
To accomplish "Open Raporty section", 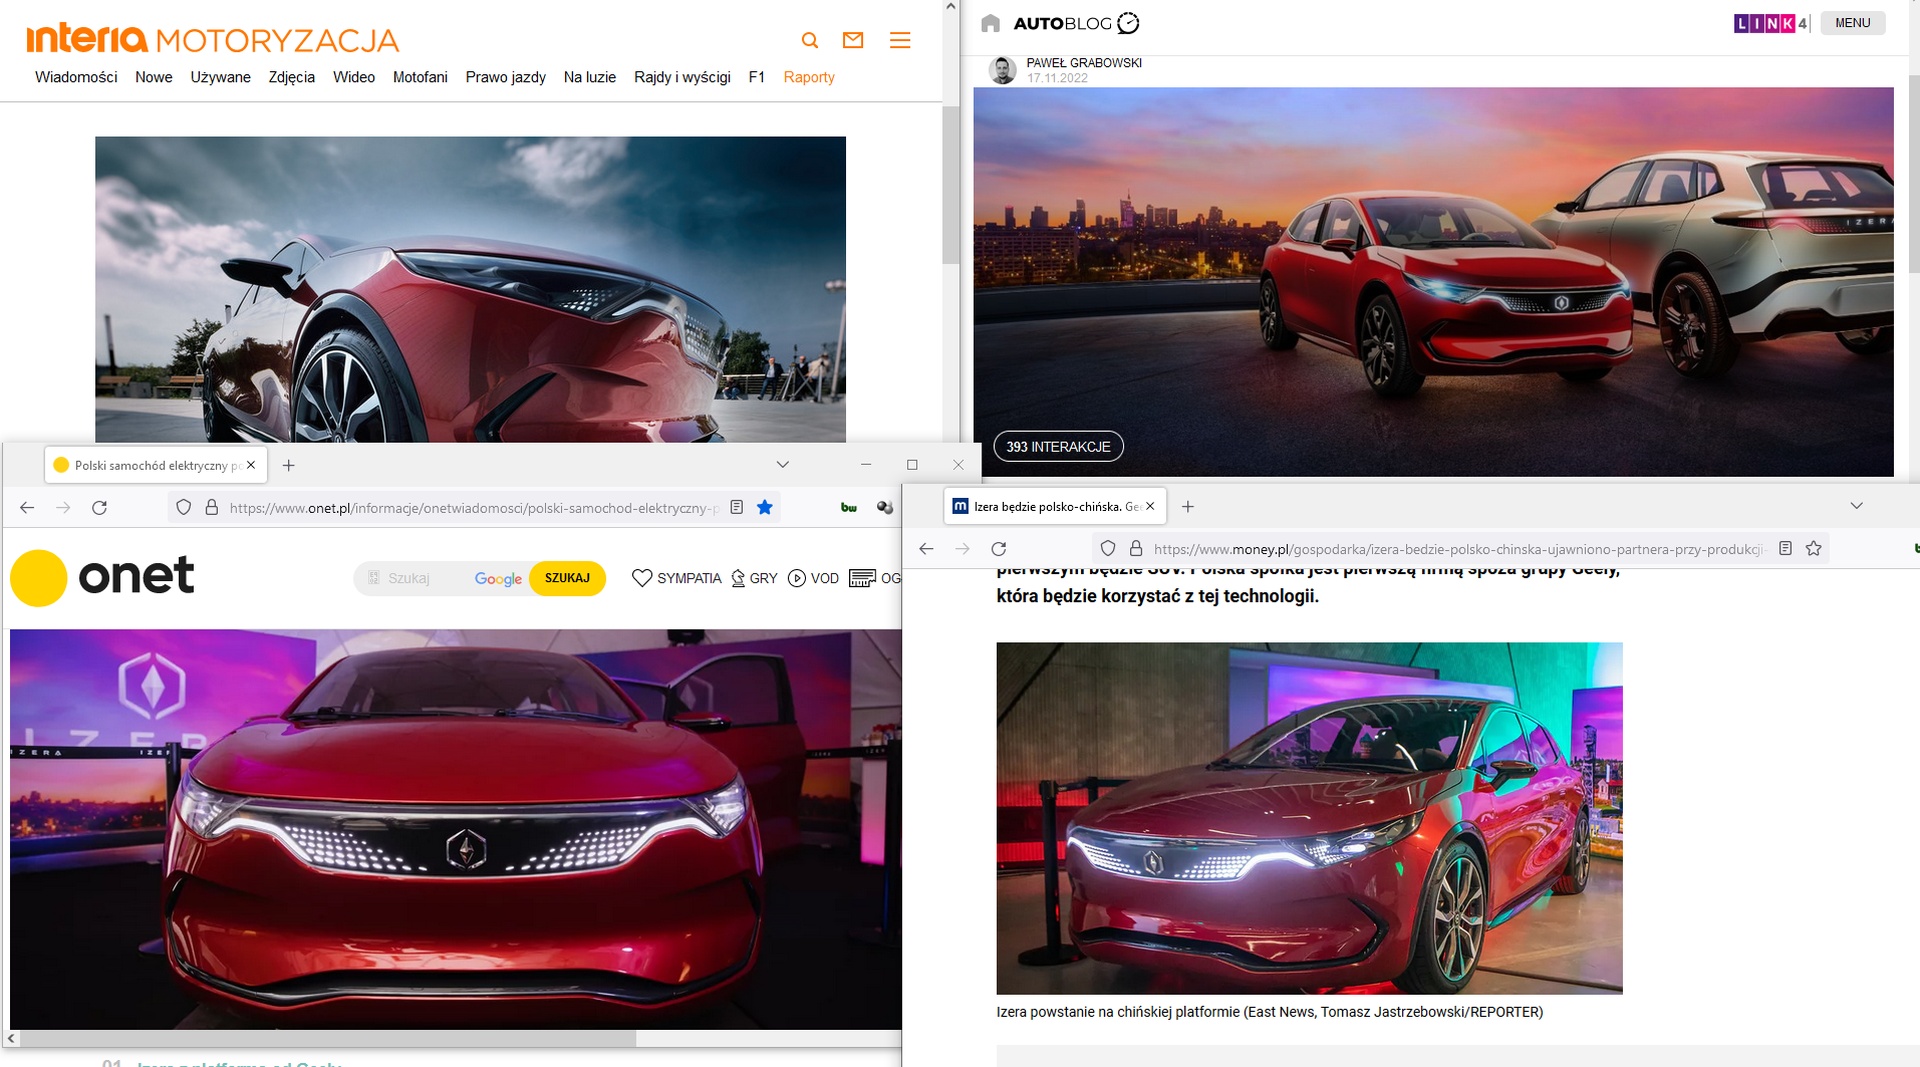I will [809, 77].
